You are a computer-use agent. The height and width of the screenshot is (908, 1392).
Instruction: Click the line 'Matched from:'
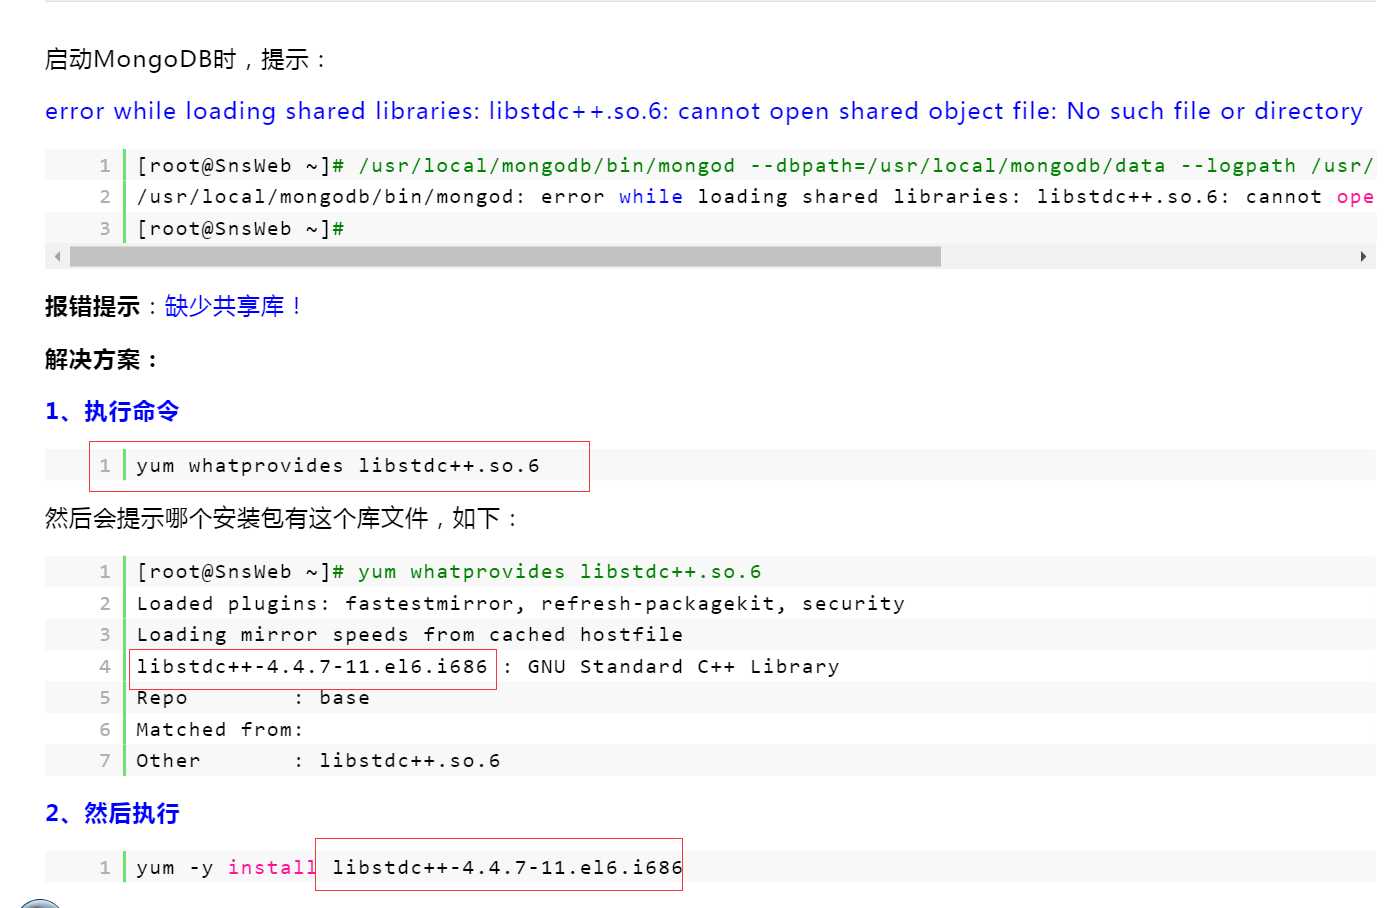tap(220, 730)
